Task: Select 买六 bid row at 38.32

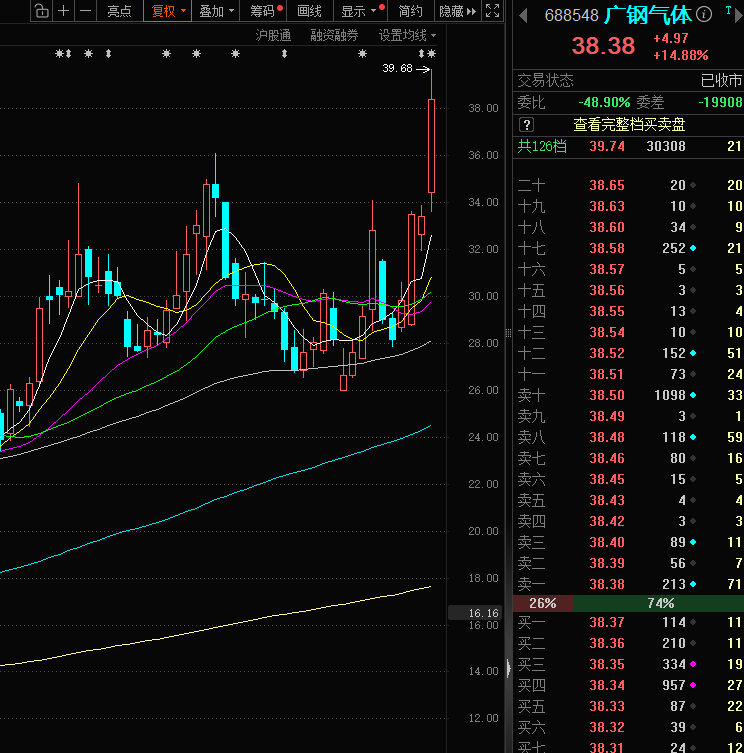Action: (629, 728)
